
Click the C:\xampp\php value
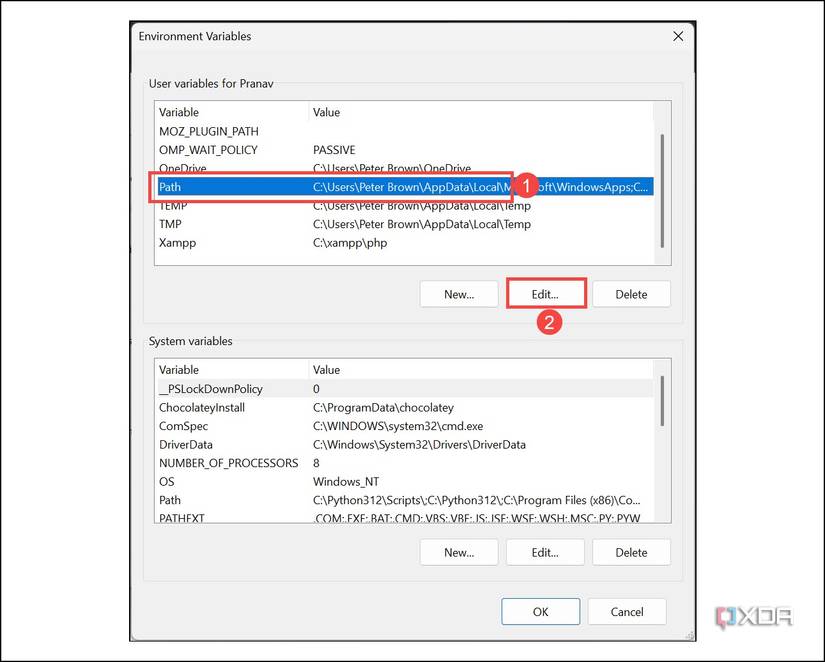click(350, 243)
